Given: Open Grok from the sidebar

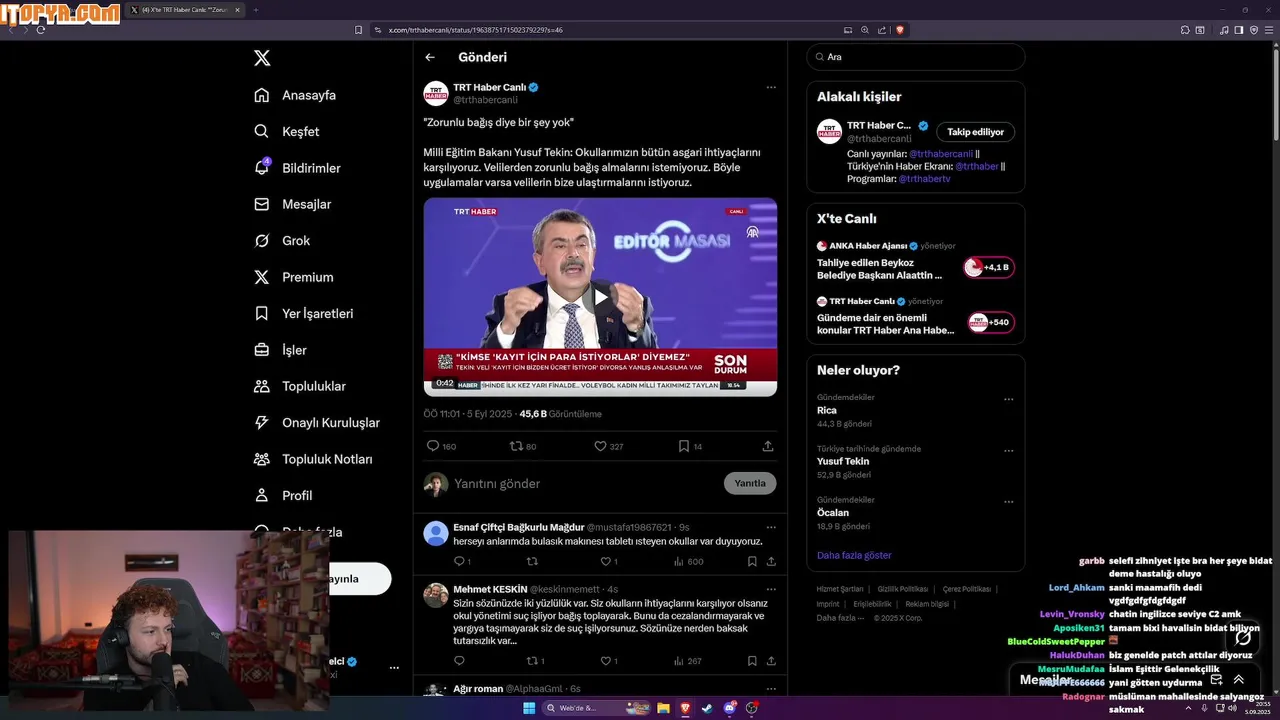Looking at the screenshot, I should coord(282,240).
